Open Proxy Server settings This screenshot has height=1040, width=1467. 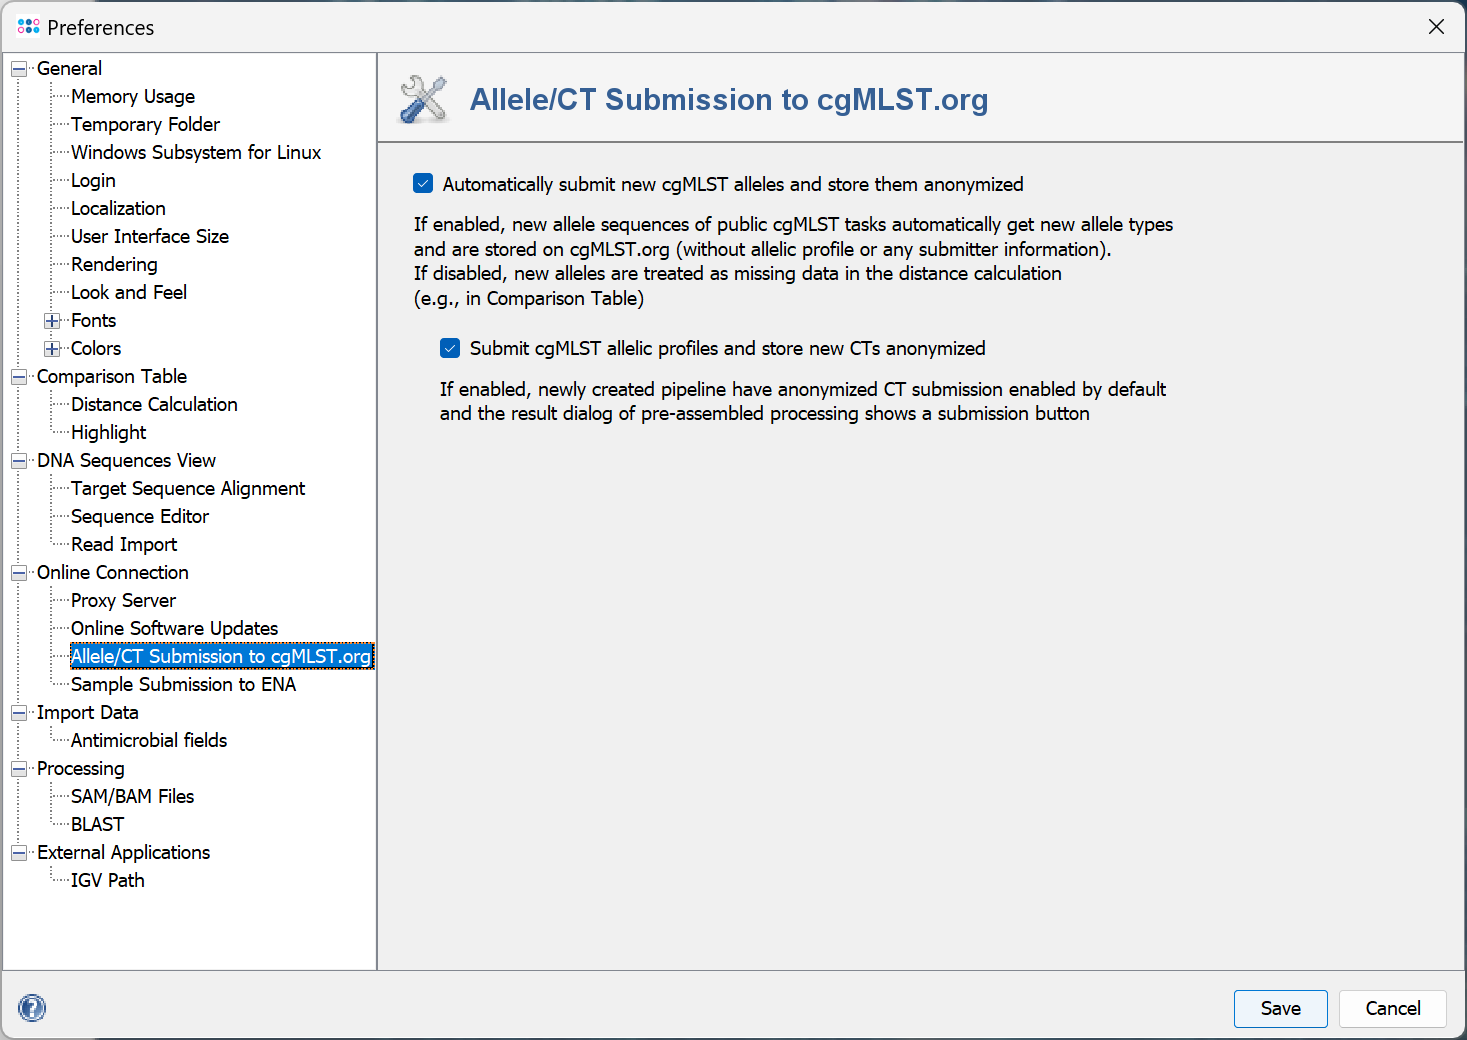123,601
